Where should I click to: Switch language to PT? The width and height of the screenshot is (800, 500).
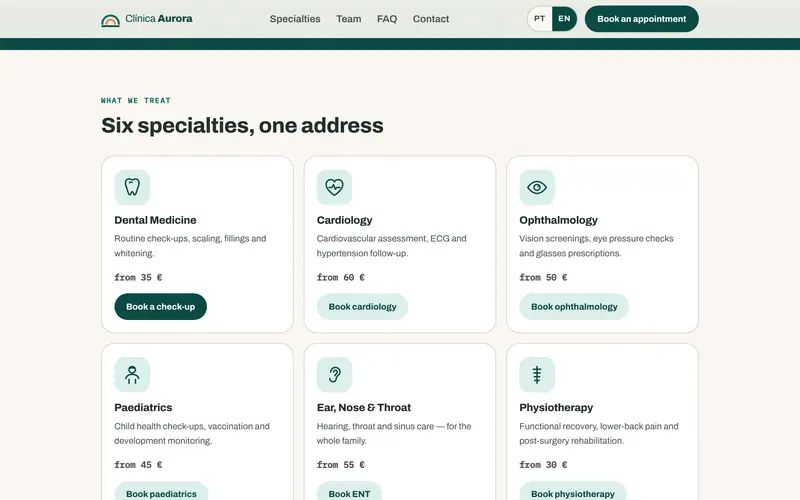click(540, 19)
